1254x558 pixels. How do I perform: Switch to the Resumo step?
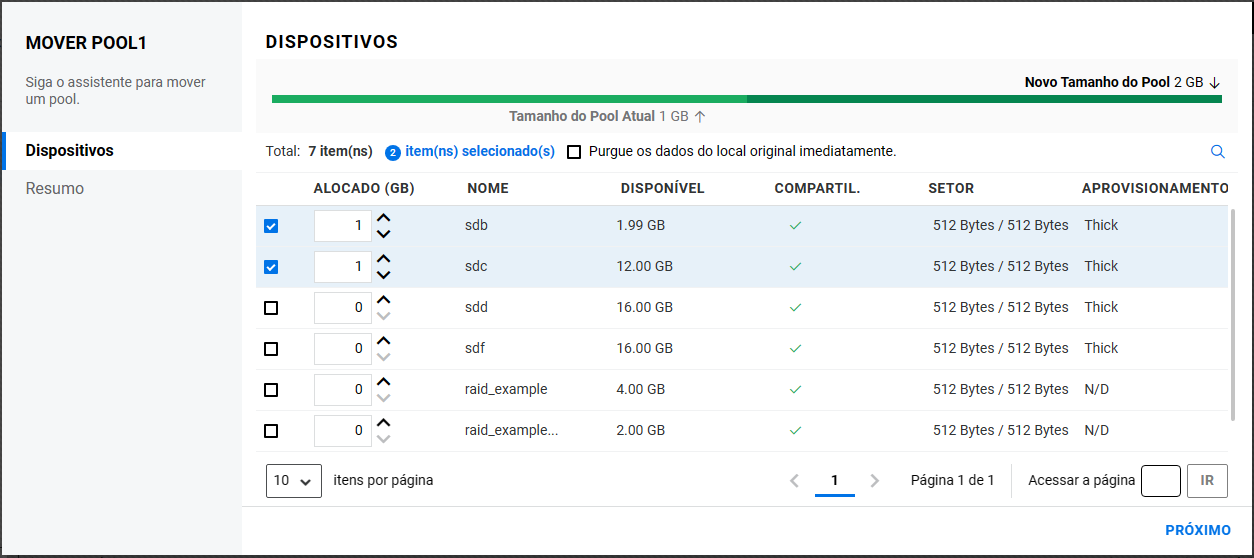[x=55, y=189]
